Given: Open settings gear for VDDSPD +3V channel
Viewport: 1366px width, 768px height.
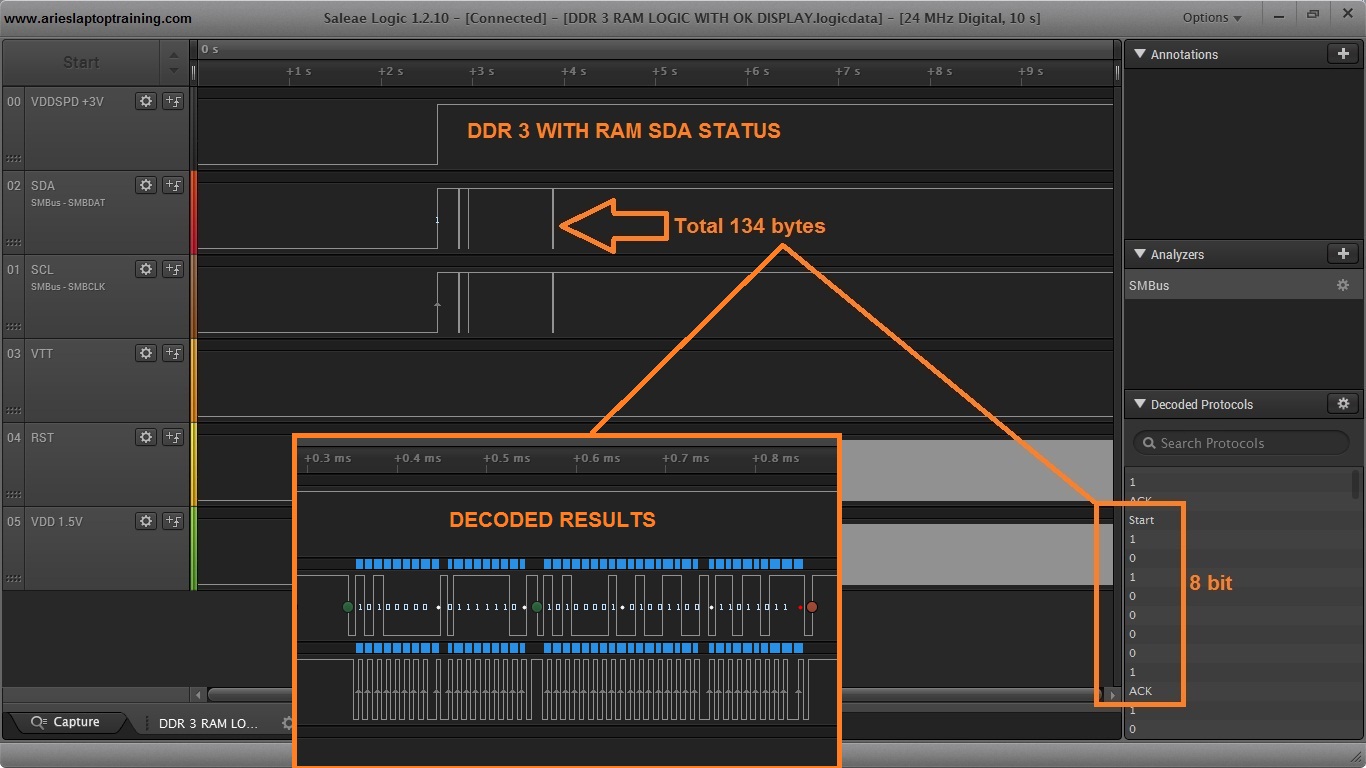Looking at the screenshot, I should 146,101.
